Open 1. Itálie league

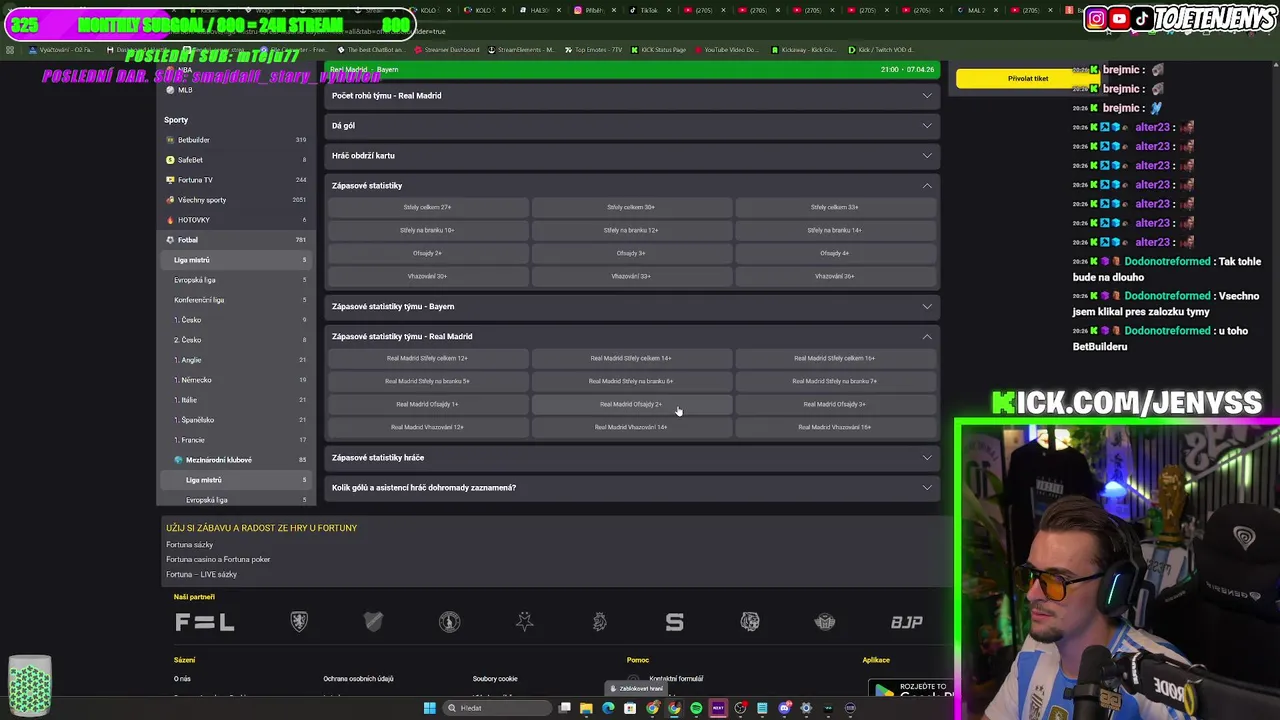point(237,400)
